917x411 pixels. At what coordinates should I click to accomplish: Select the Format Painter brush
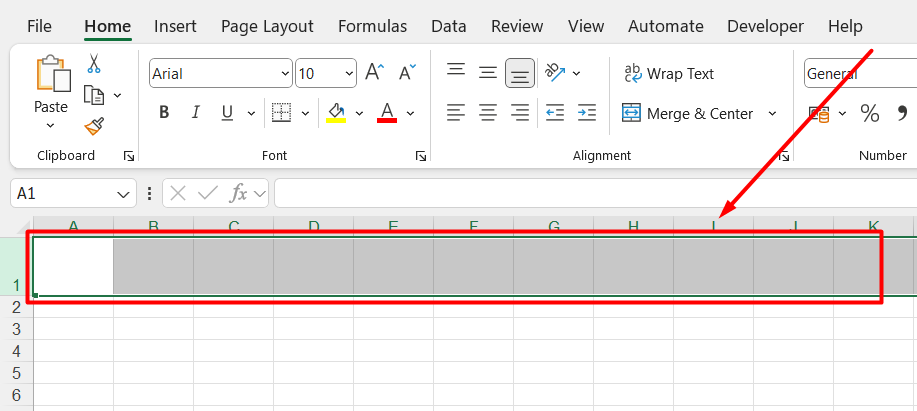coord(94,126)
